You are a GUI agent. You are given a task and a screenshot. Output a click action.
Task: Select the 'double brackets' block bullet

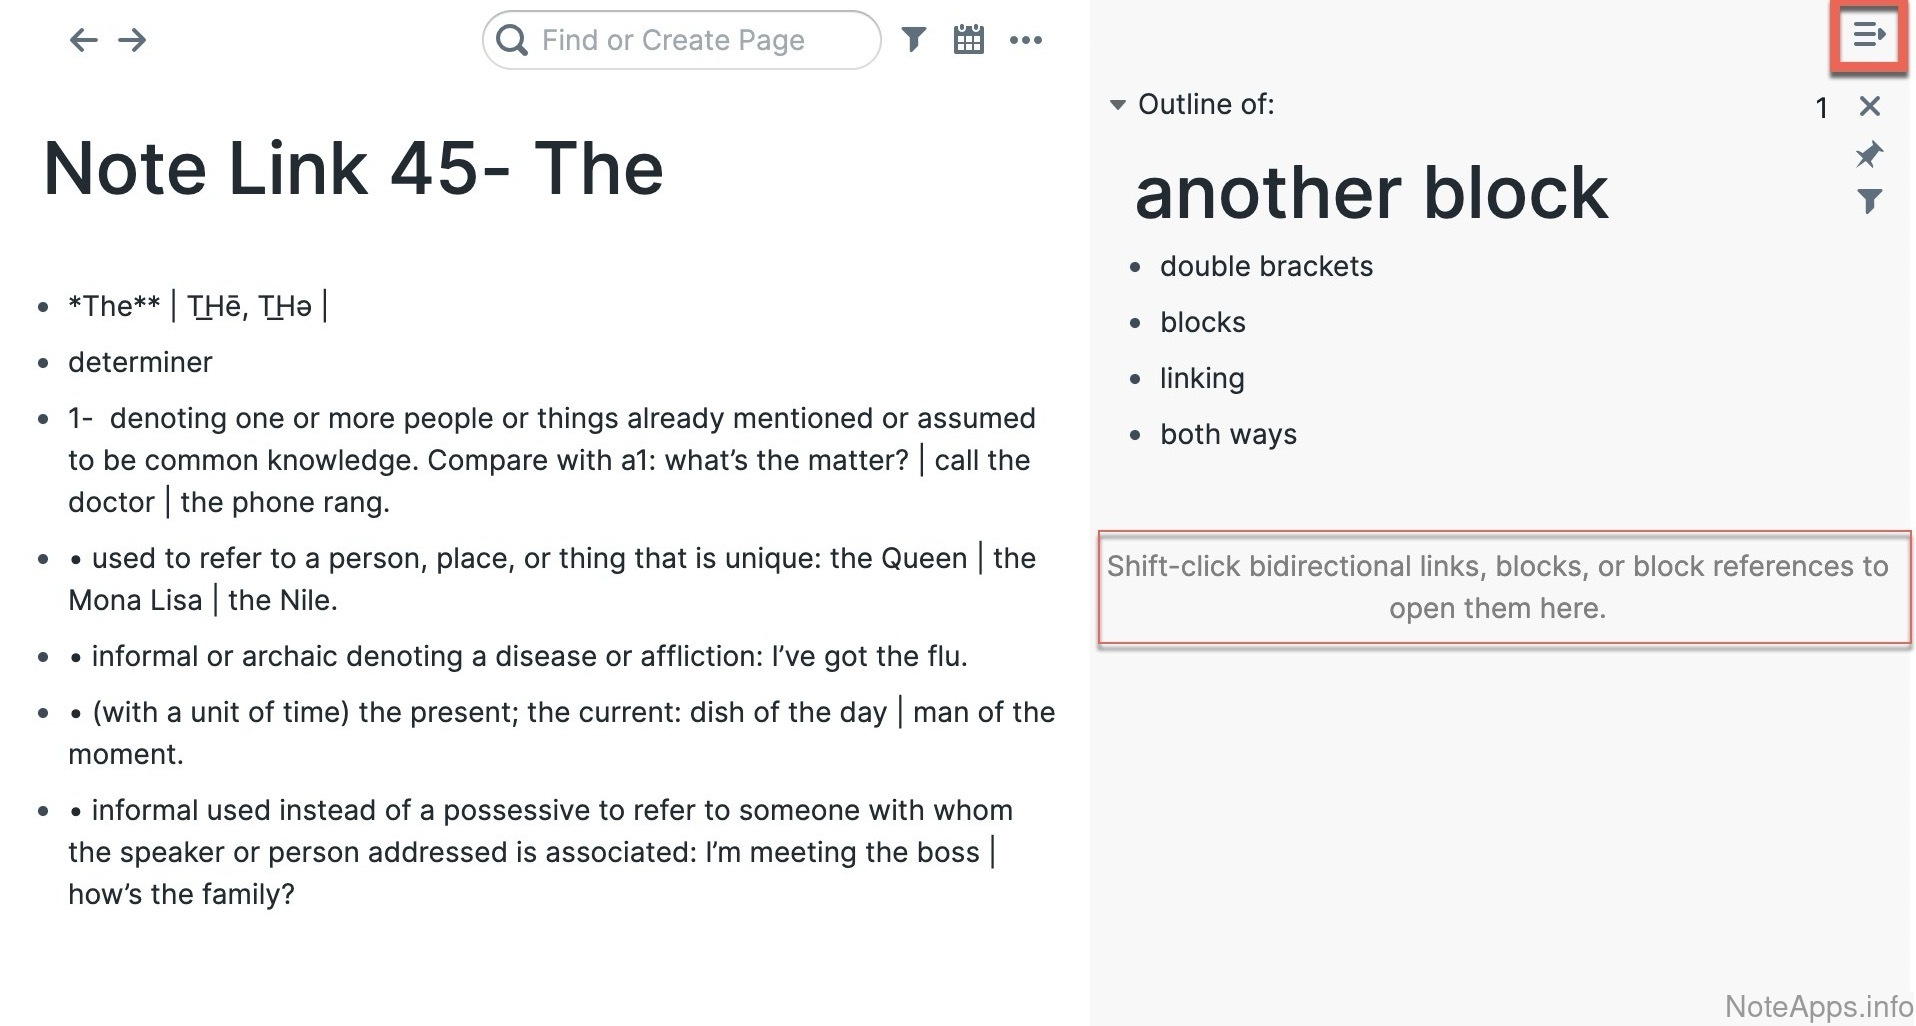[1135, 267]
